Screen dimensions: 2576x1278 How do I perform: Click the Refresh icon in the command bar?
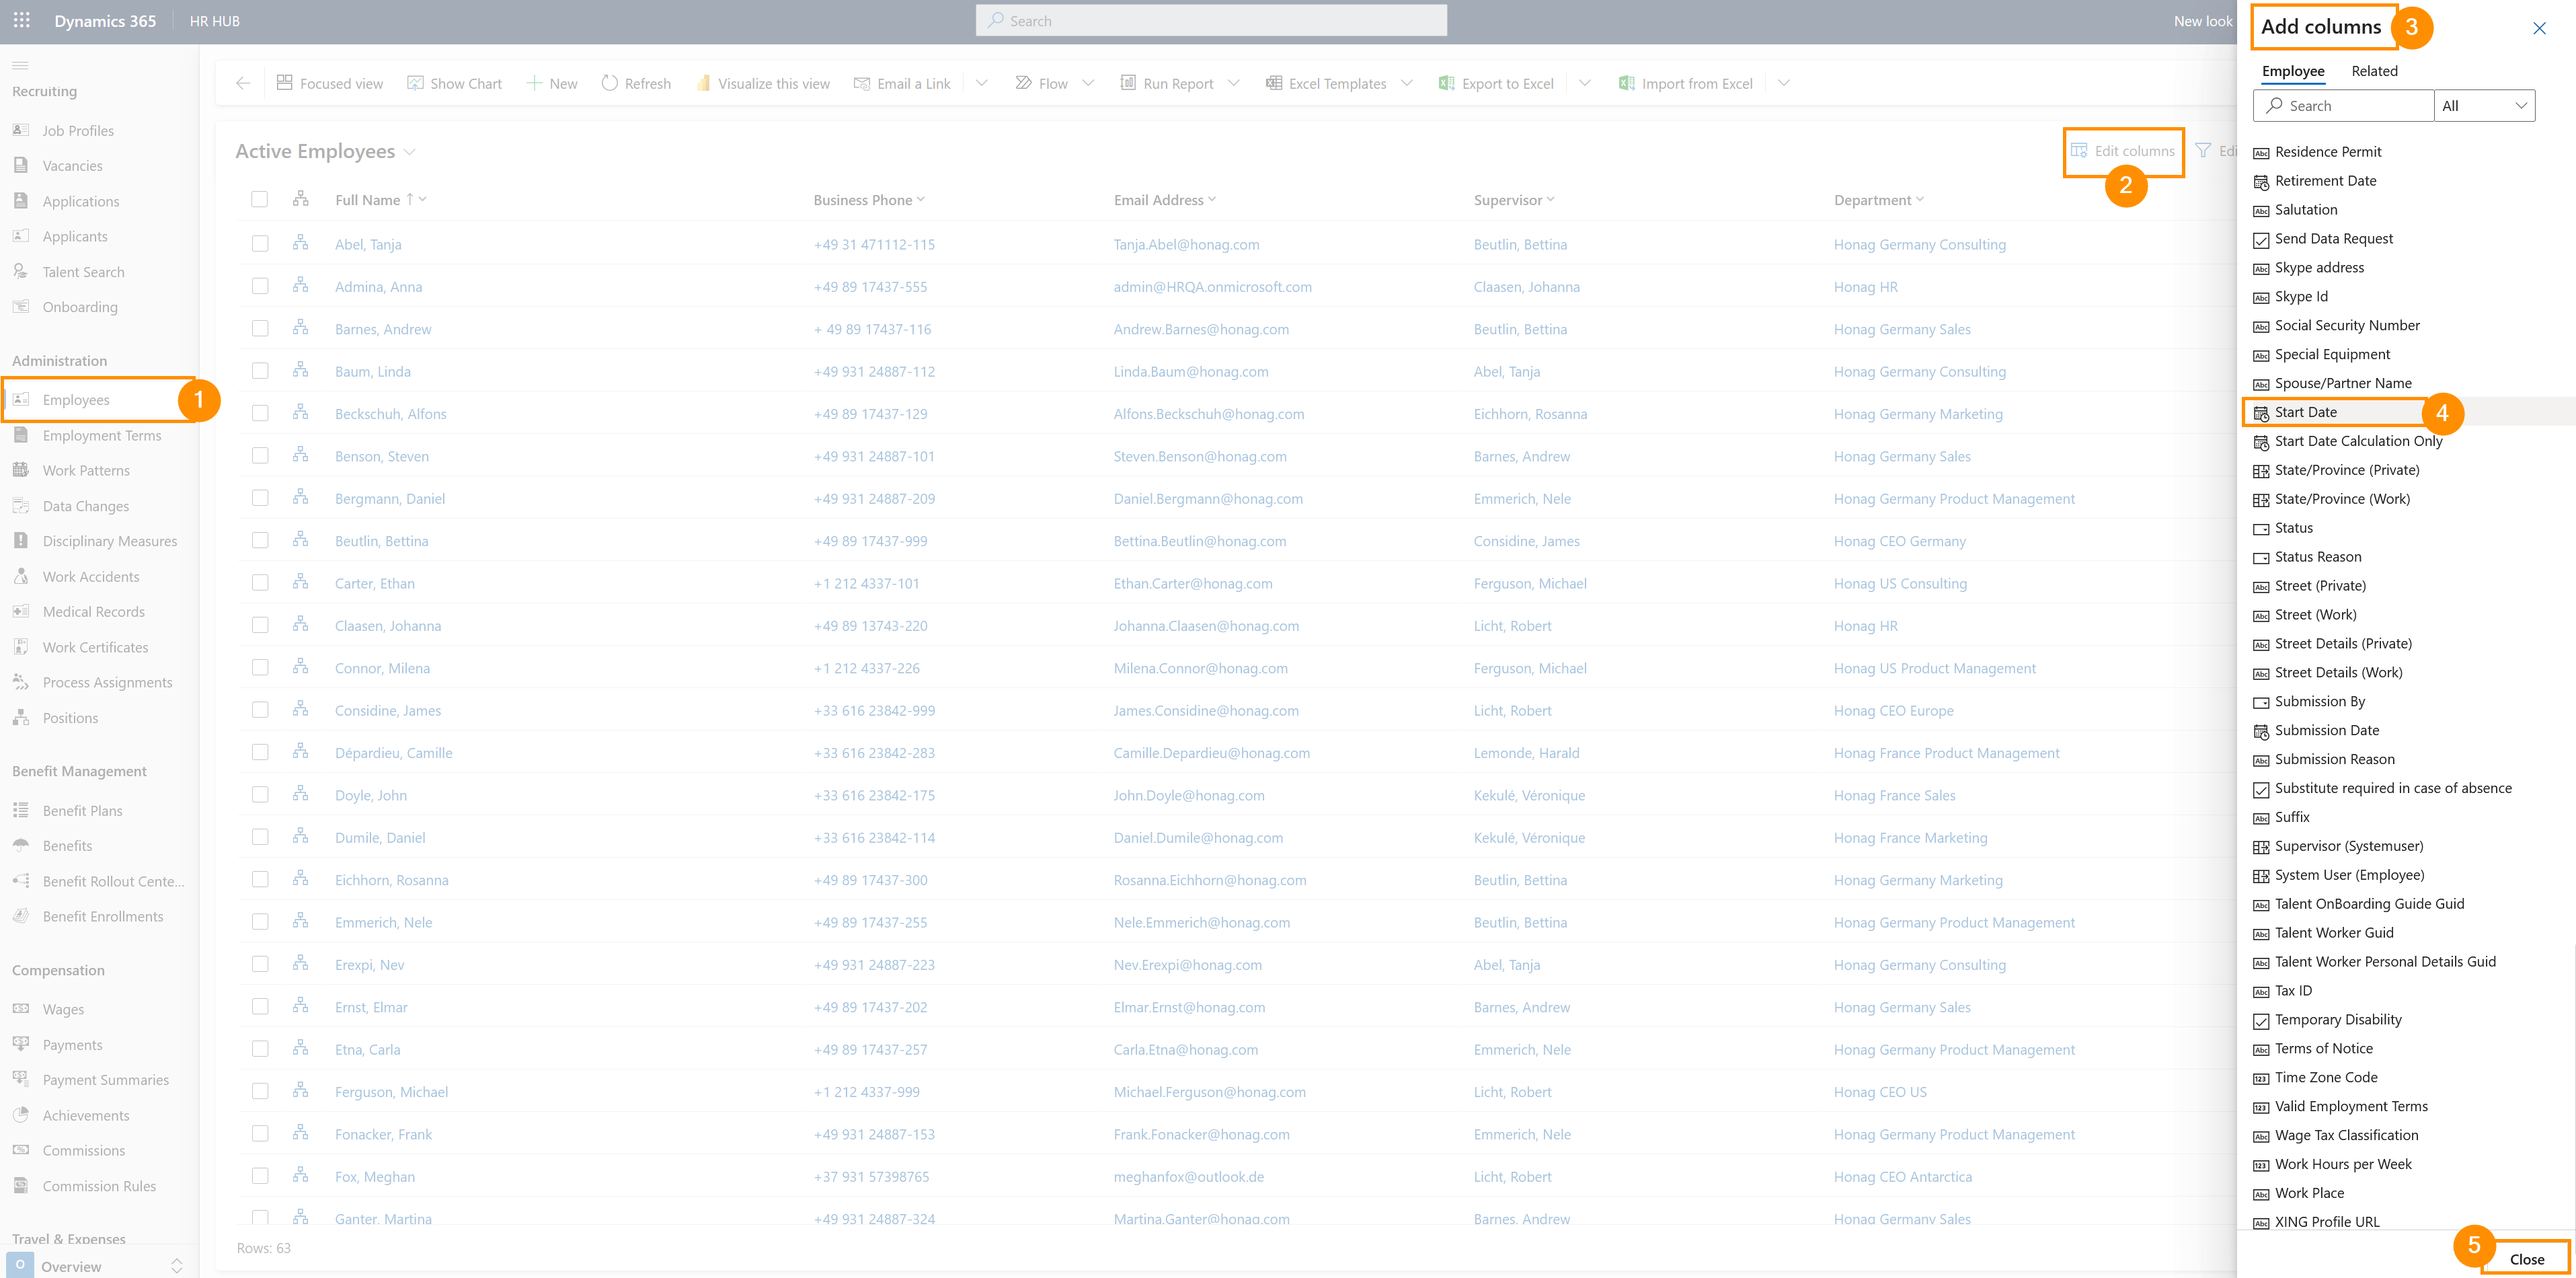tap(609, 83)
